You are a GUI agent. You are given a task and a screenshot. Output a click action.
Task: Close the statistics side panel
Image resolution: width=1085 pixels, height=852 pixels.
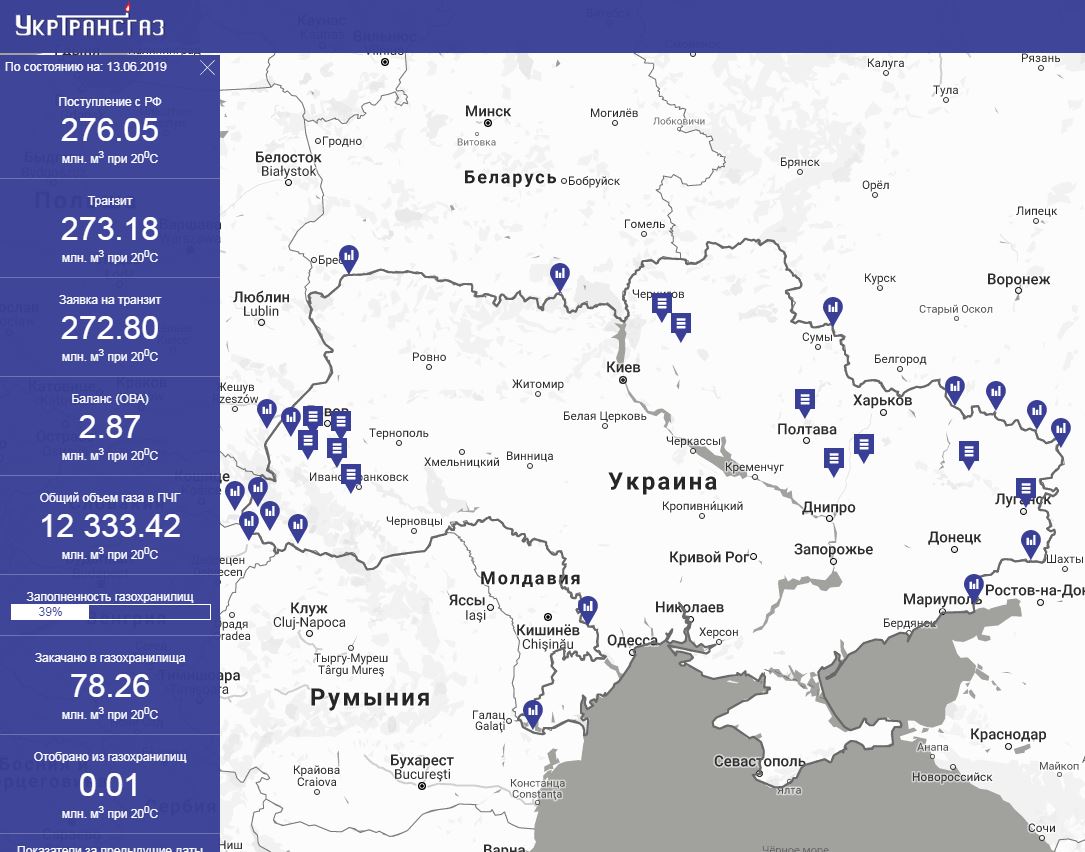point(207,68)
